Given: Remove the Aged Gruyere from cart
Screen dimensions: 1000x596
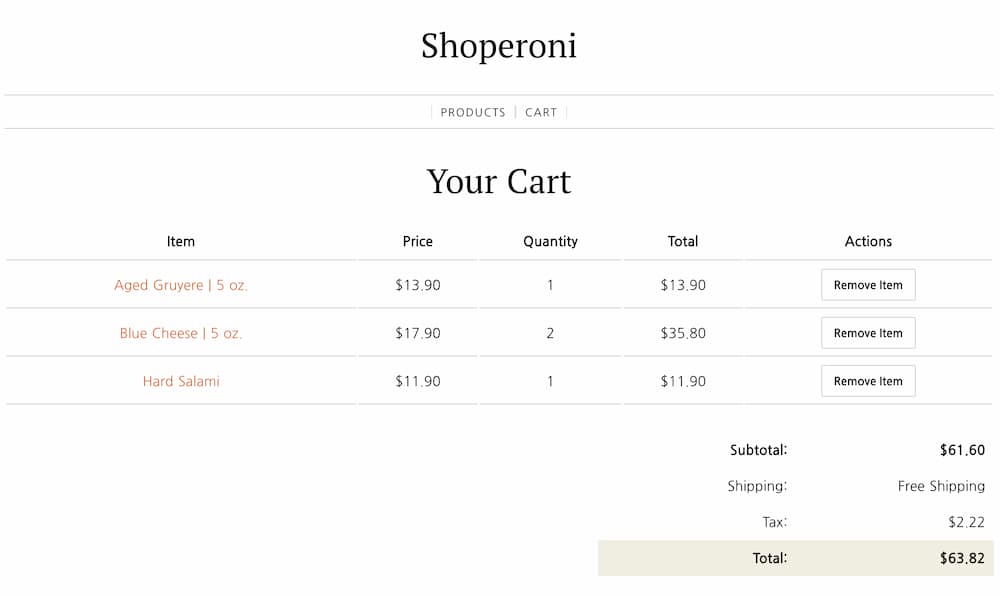Looking at the screenshot, I should click(x=868, y=285).
